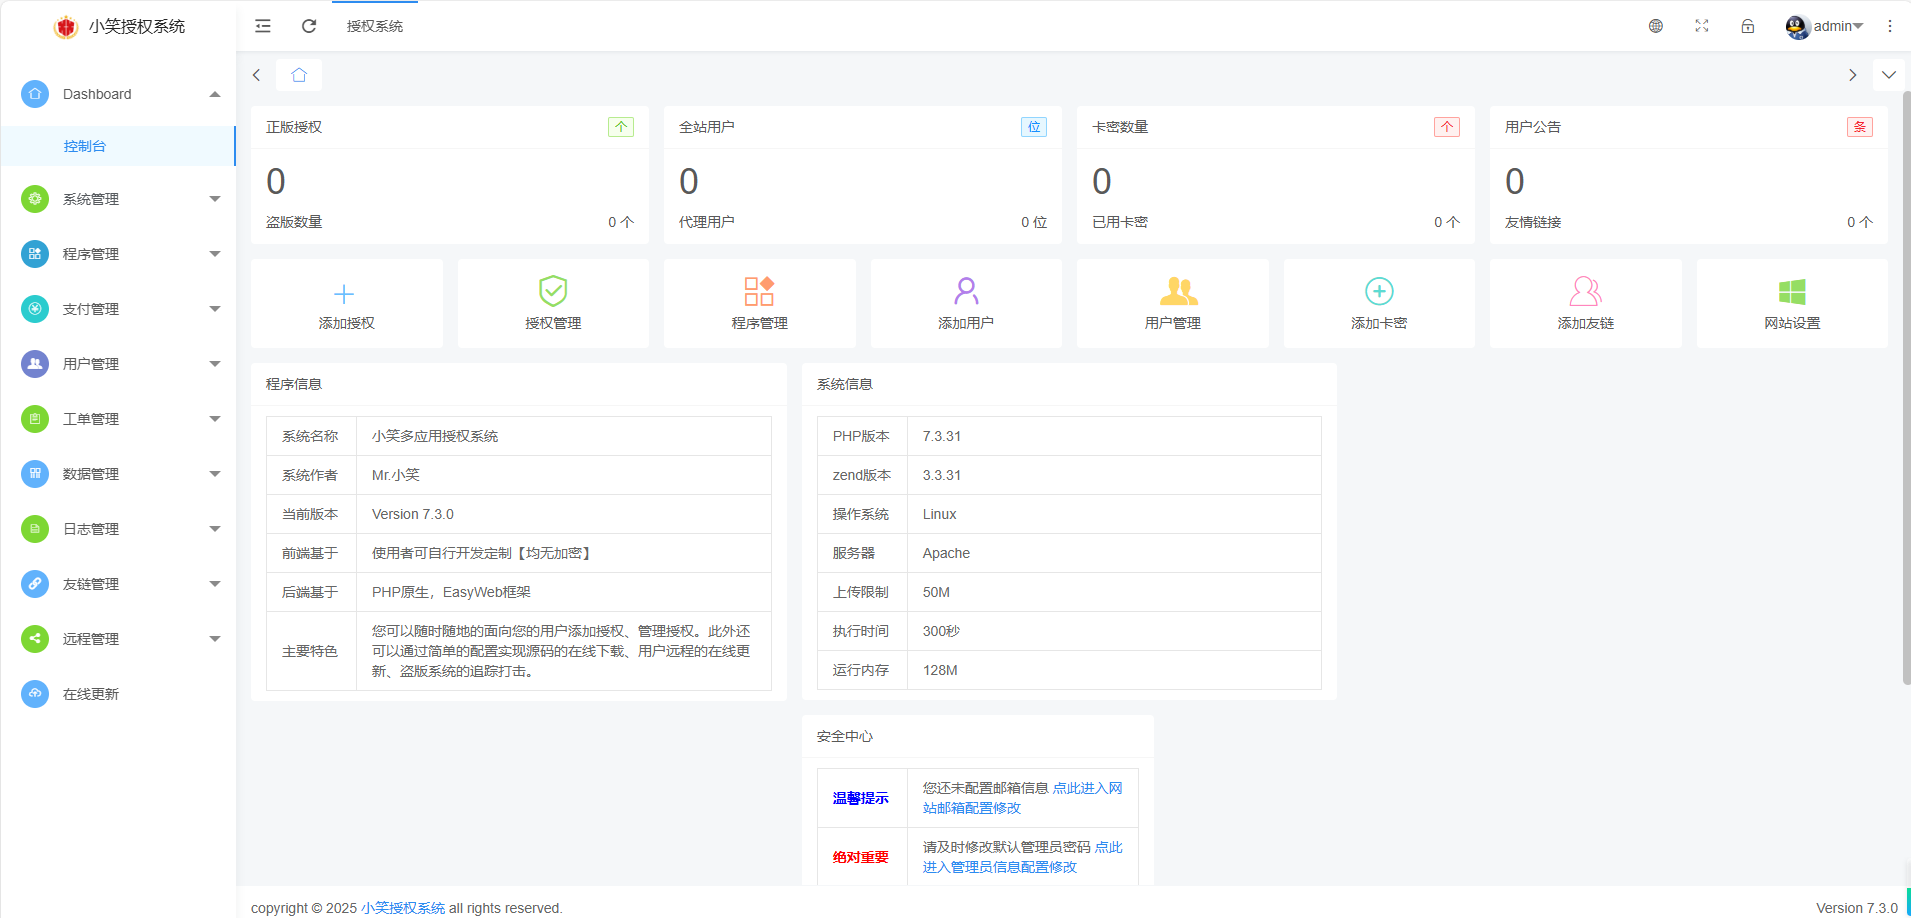
Task: Click the refresh page icon
Action: (309, 26)
